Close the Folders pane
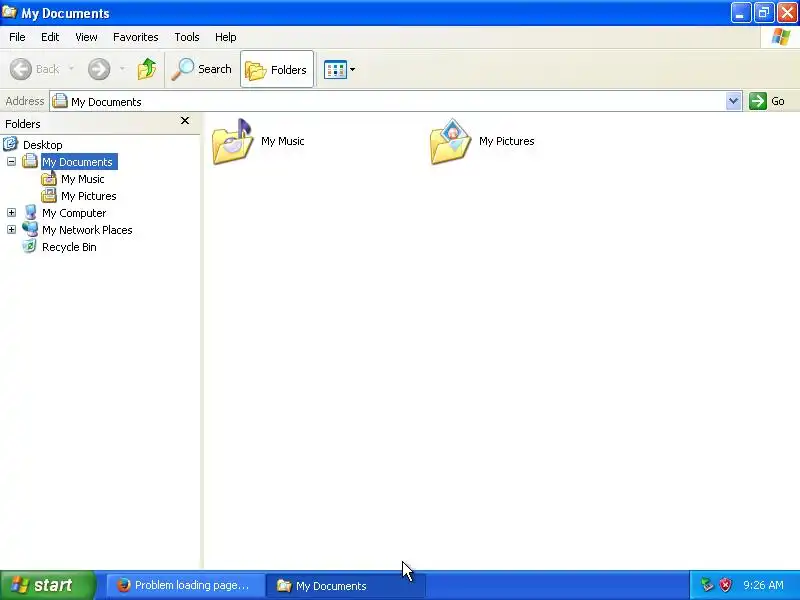 click(185, 121)
